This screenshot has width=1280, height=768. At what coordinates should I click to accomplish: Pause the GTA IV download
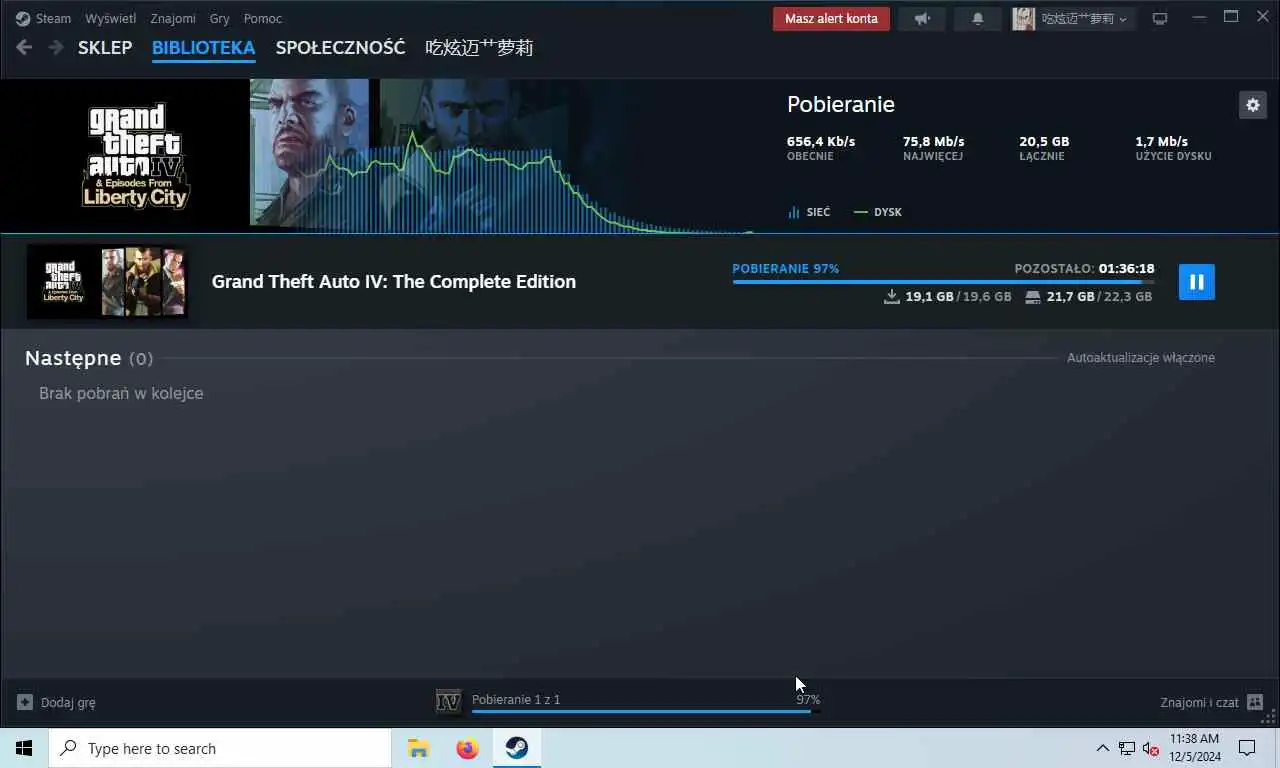pyautogui.click(x=1197, y=282)
